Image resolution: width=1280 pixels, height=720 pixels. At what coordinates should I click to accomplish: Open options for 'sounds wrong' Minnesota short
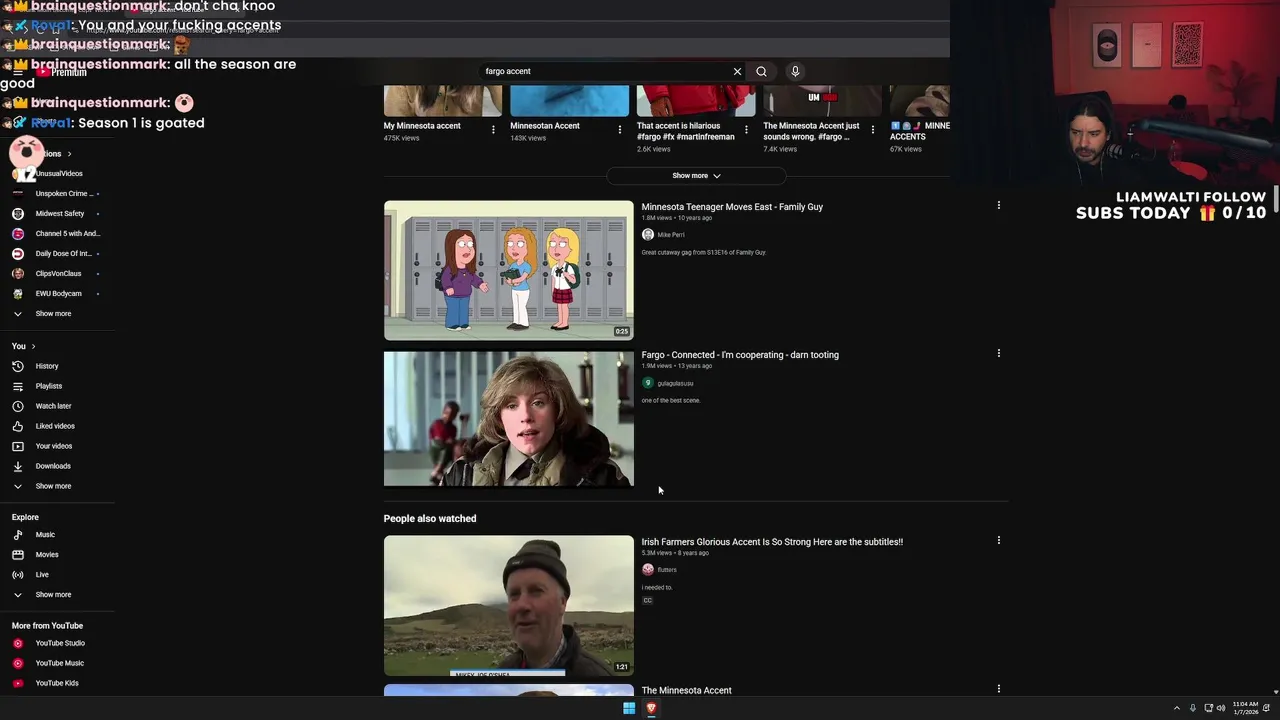[872, 130]
